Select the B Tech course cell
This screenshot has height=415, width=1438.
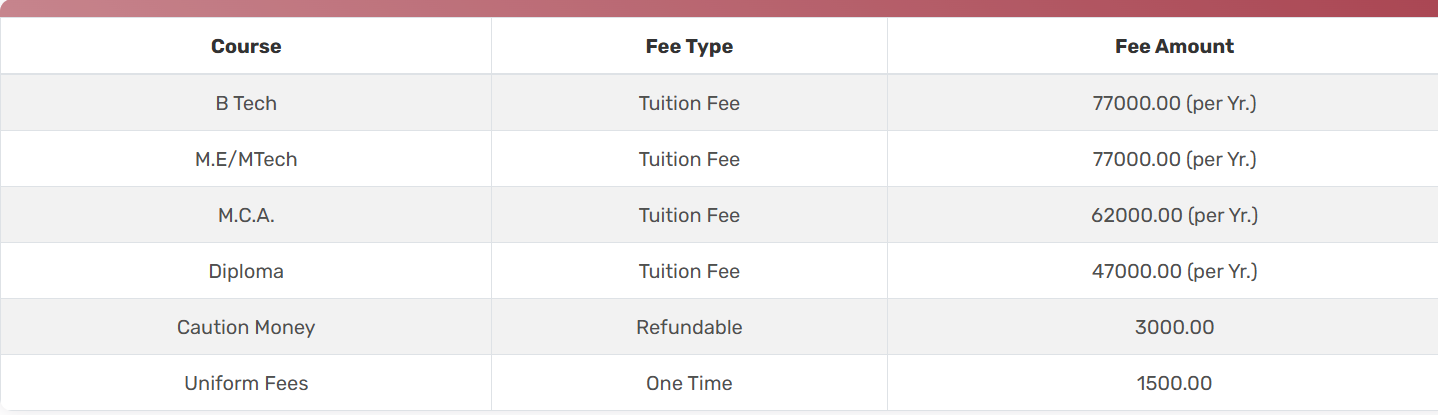click(246, 103)
